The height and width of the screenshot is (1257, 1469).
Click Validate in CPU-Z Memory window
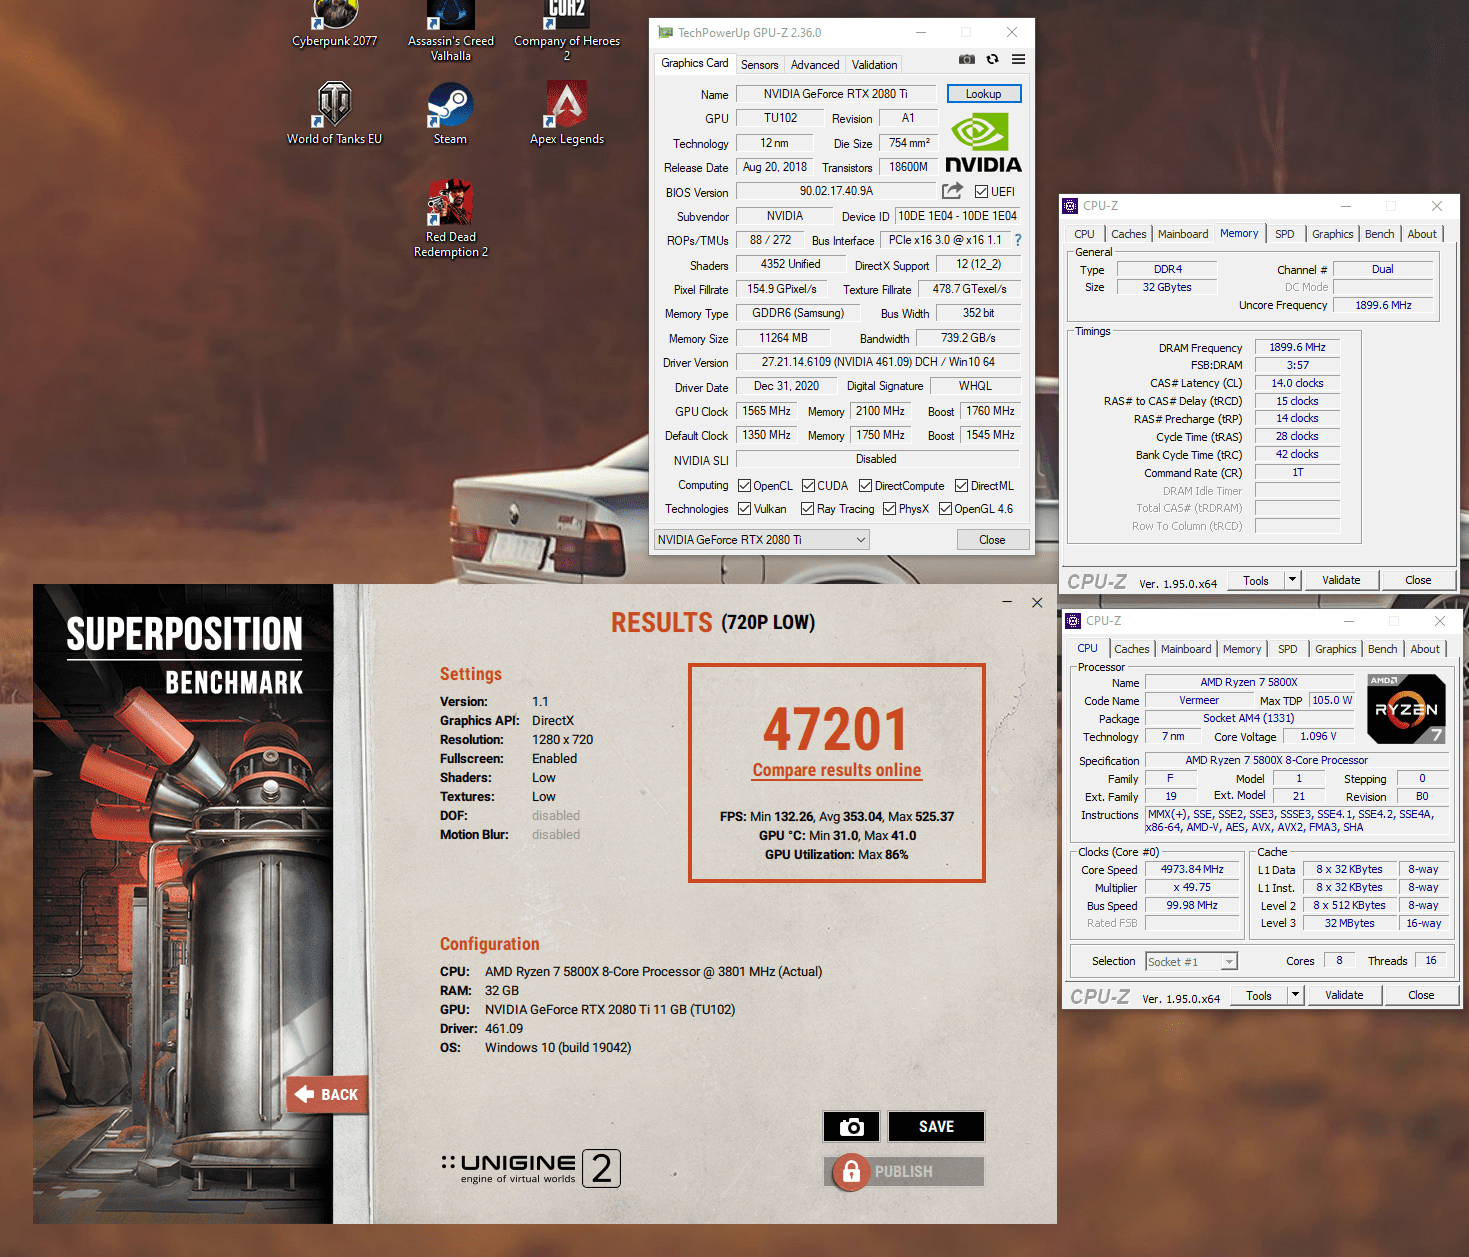(x=1341, y=580)
